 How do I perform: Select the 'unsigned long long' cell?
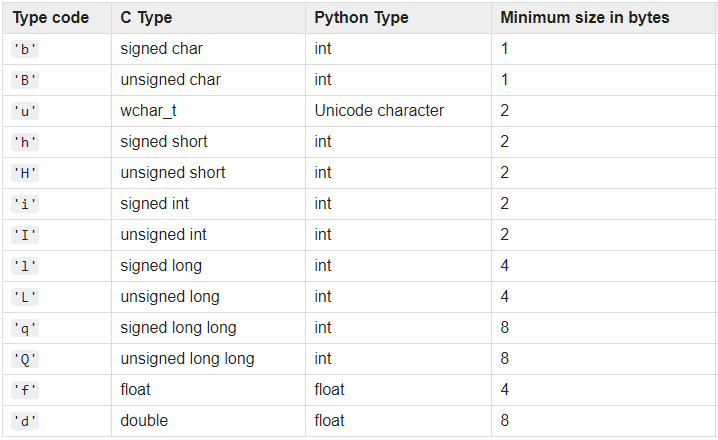coord(187,359)
